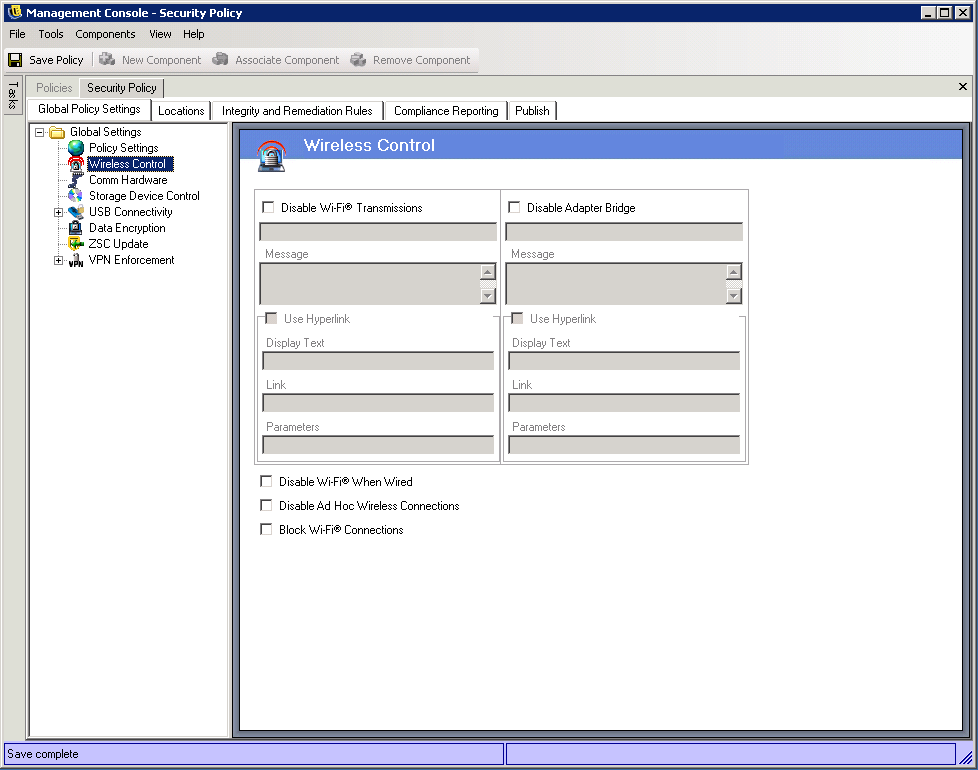The width and height of the screenshot is (978, 770).
Task: Click the Data Encryption padlock icon
Action: coord(76,228)
